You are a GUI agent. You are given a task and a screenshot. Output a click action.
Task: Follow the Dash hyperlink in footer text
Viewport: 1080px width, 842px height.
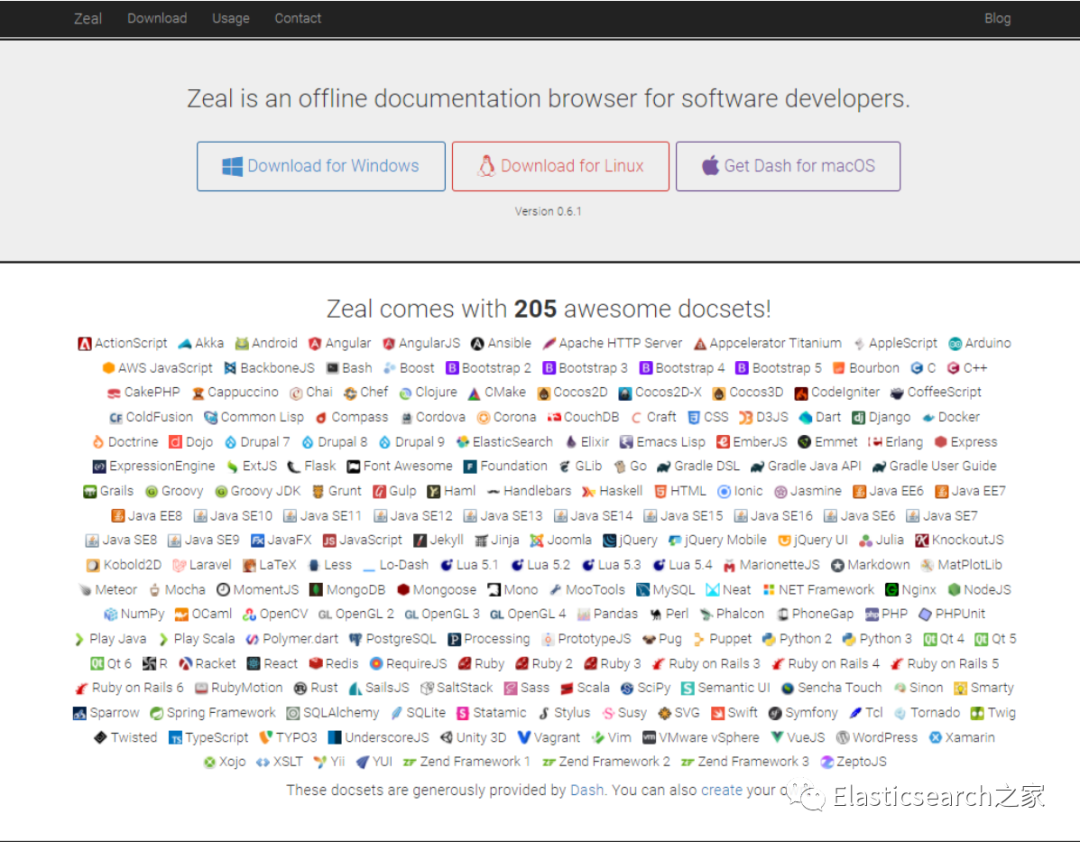pos(587,790)
